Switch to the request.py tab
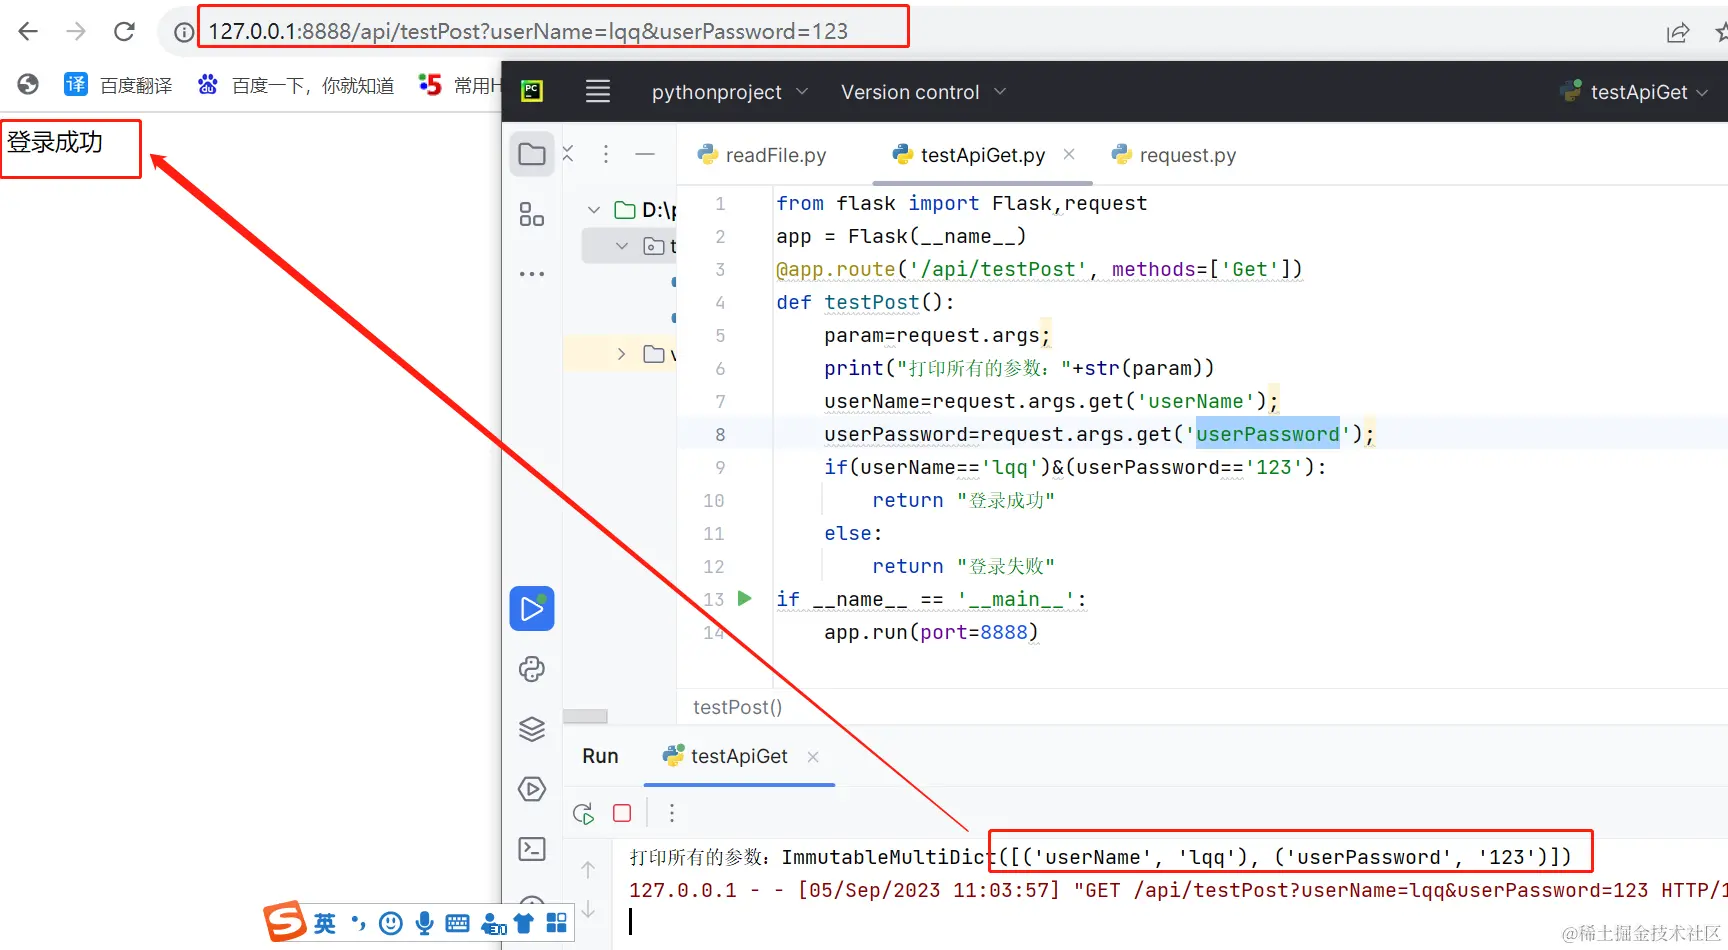 [x=1174, y=155]
